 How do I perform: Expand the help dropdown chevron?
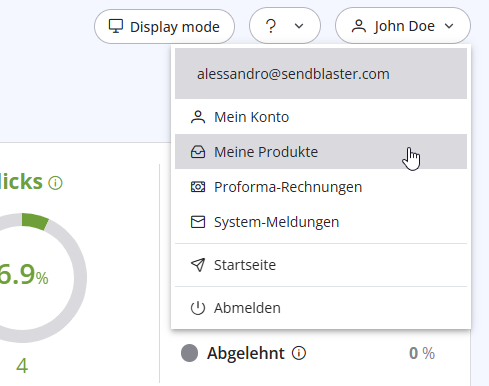point(299,26)
